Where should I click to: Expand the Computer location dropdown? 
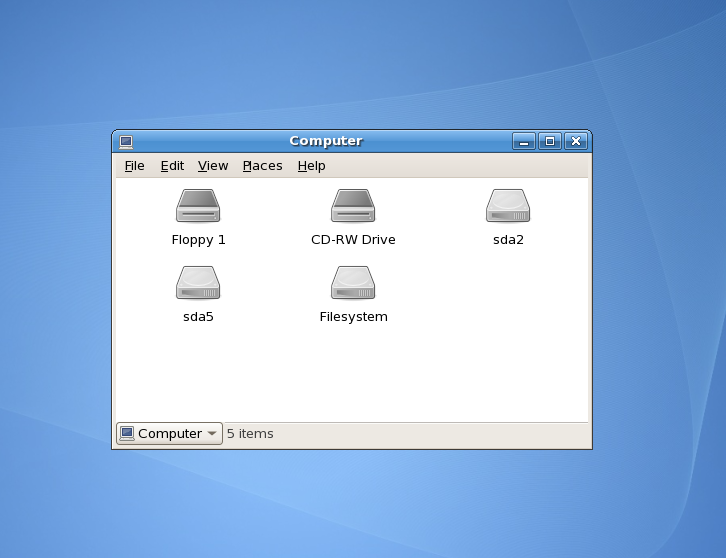[169, 433]
